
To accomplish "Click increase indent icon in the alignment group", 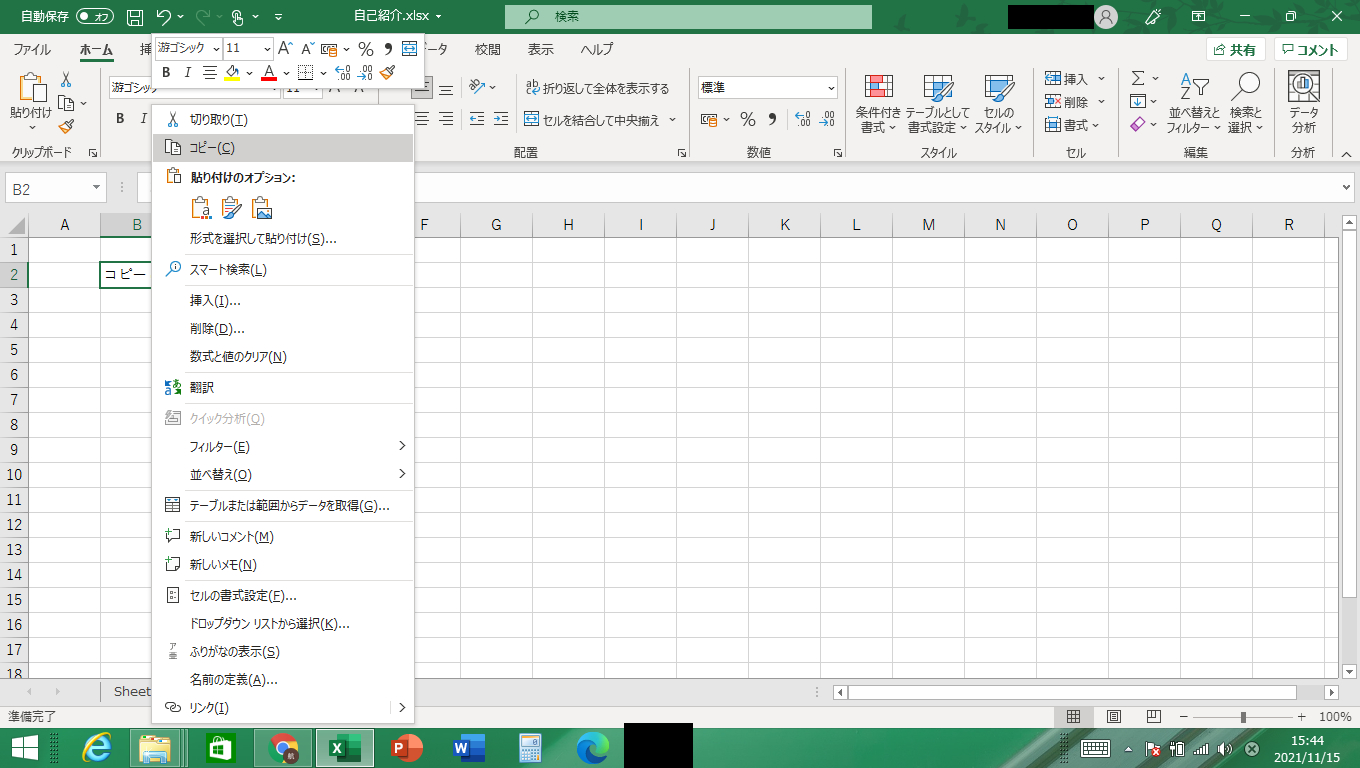I will click(499, 119).
